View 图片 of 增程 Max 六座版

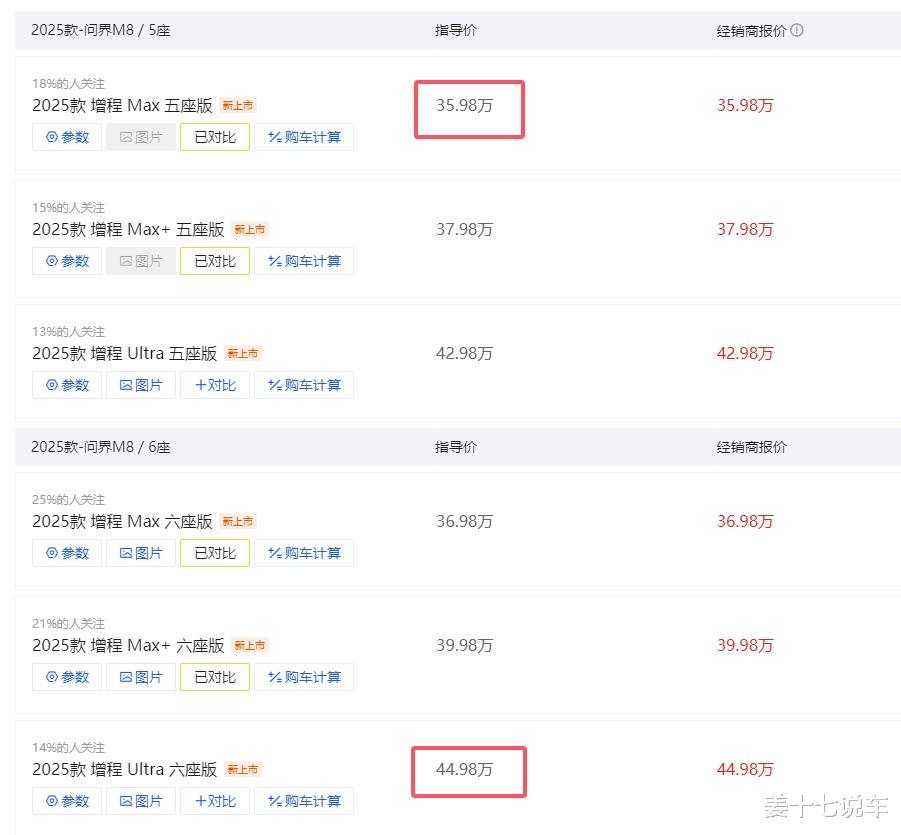141,553
